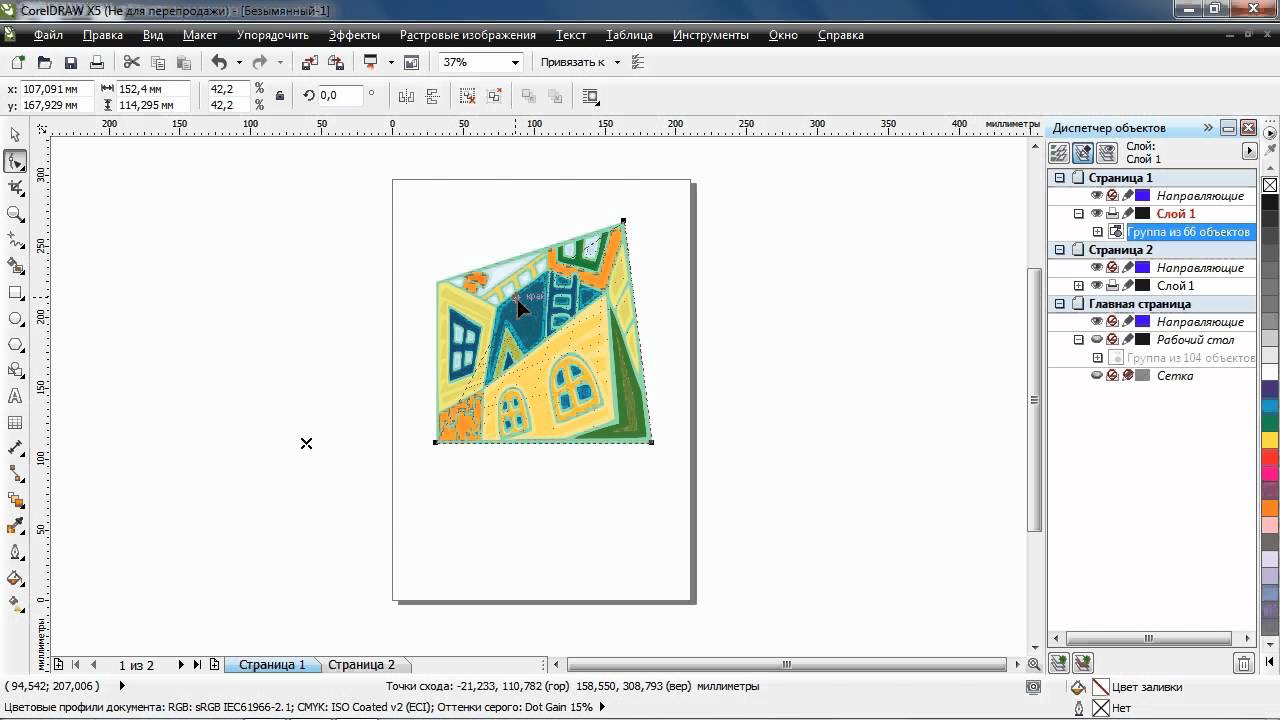Screen dimensions: 1280x720
Task: Open the zoom level 37% dropdown
Action: pos(515,62)
